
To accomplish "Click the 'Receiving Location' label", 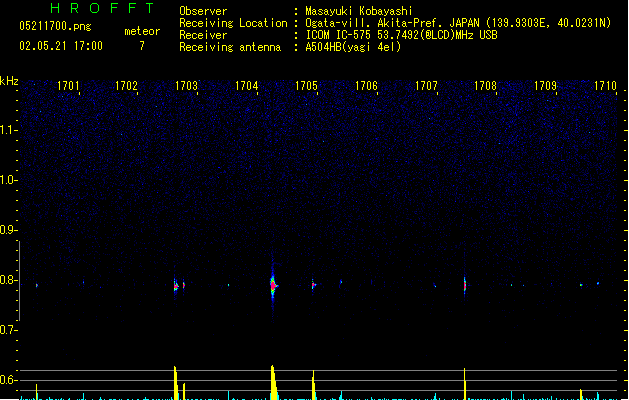I will (233, 23).
